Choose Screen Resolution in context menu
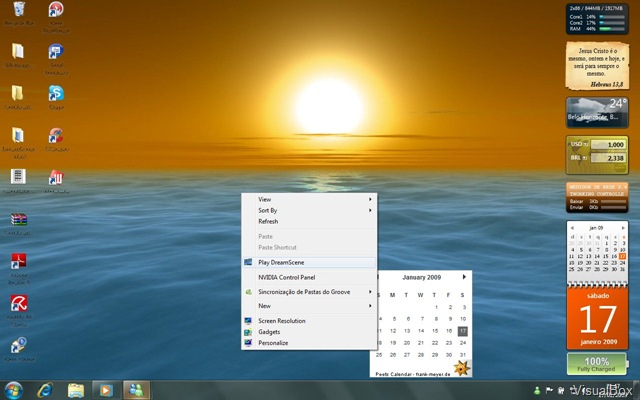 pyautogui.click(x=309, y=321)
